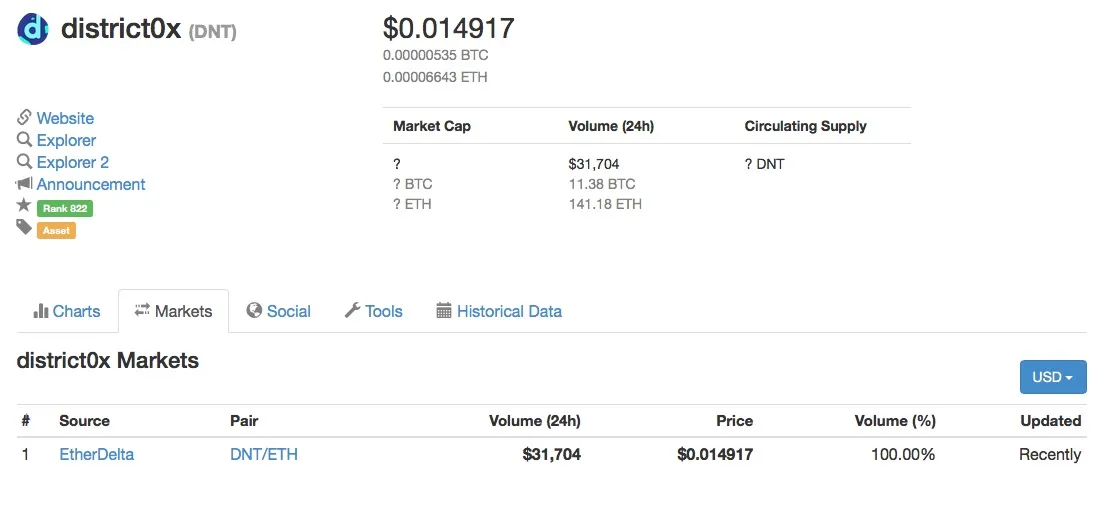
Task: Open the Announcement link
Action: click(x=91, y=184)
